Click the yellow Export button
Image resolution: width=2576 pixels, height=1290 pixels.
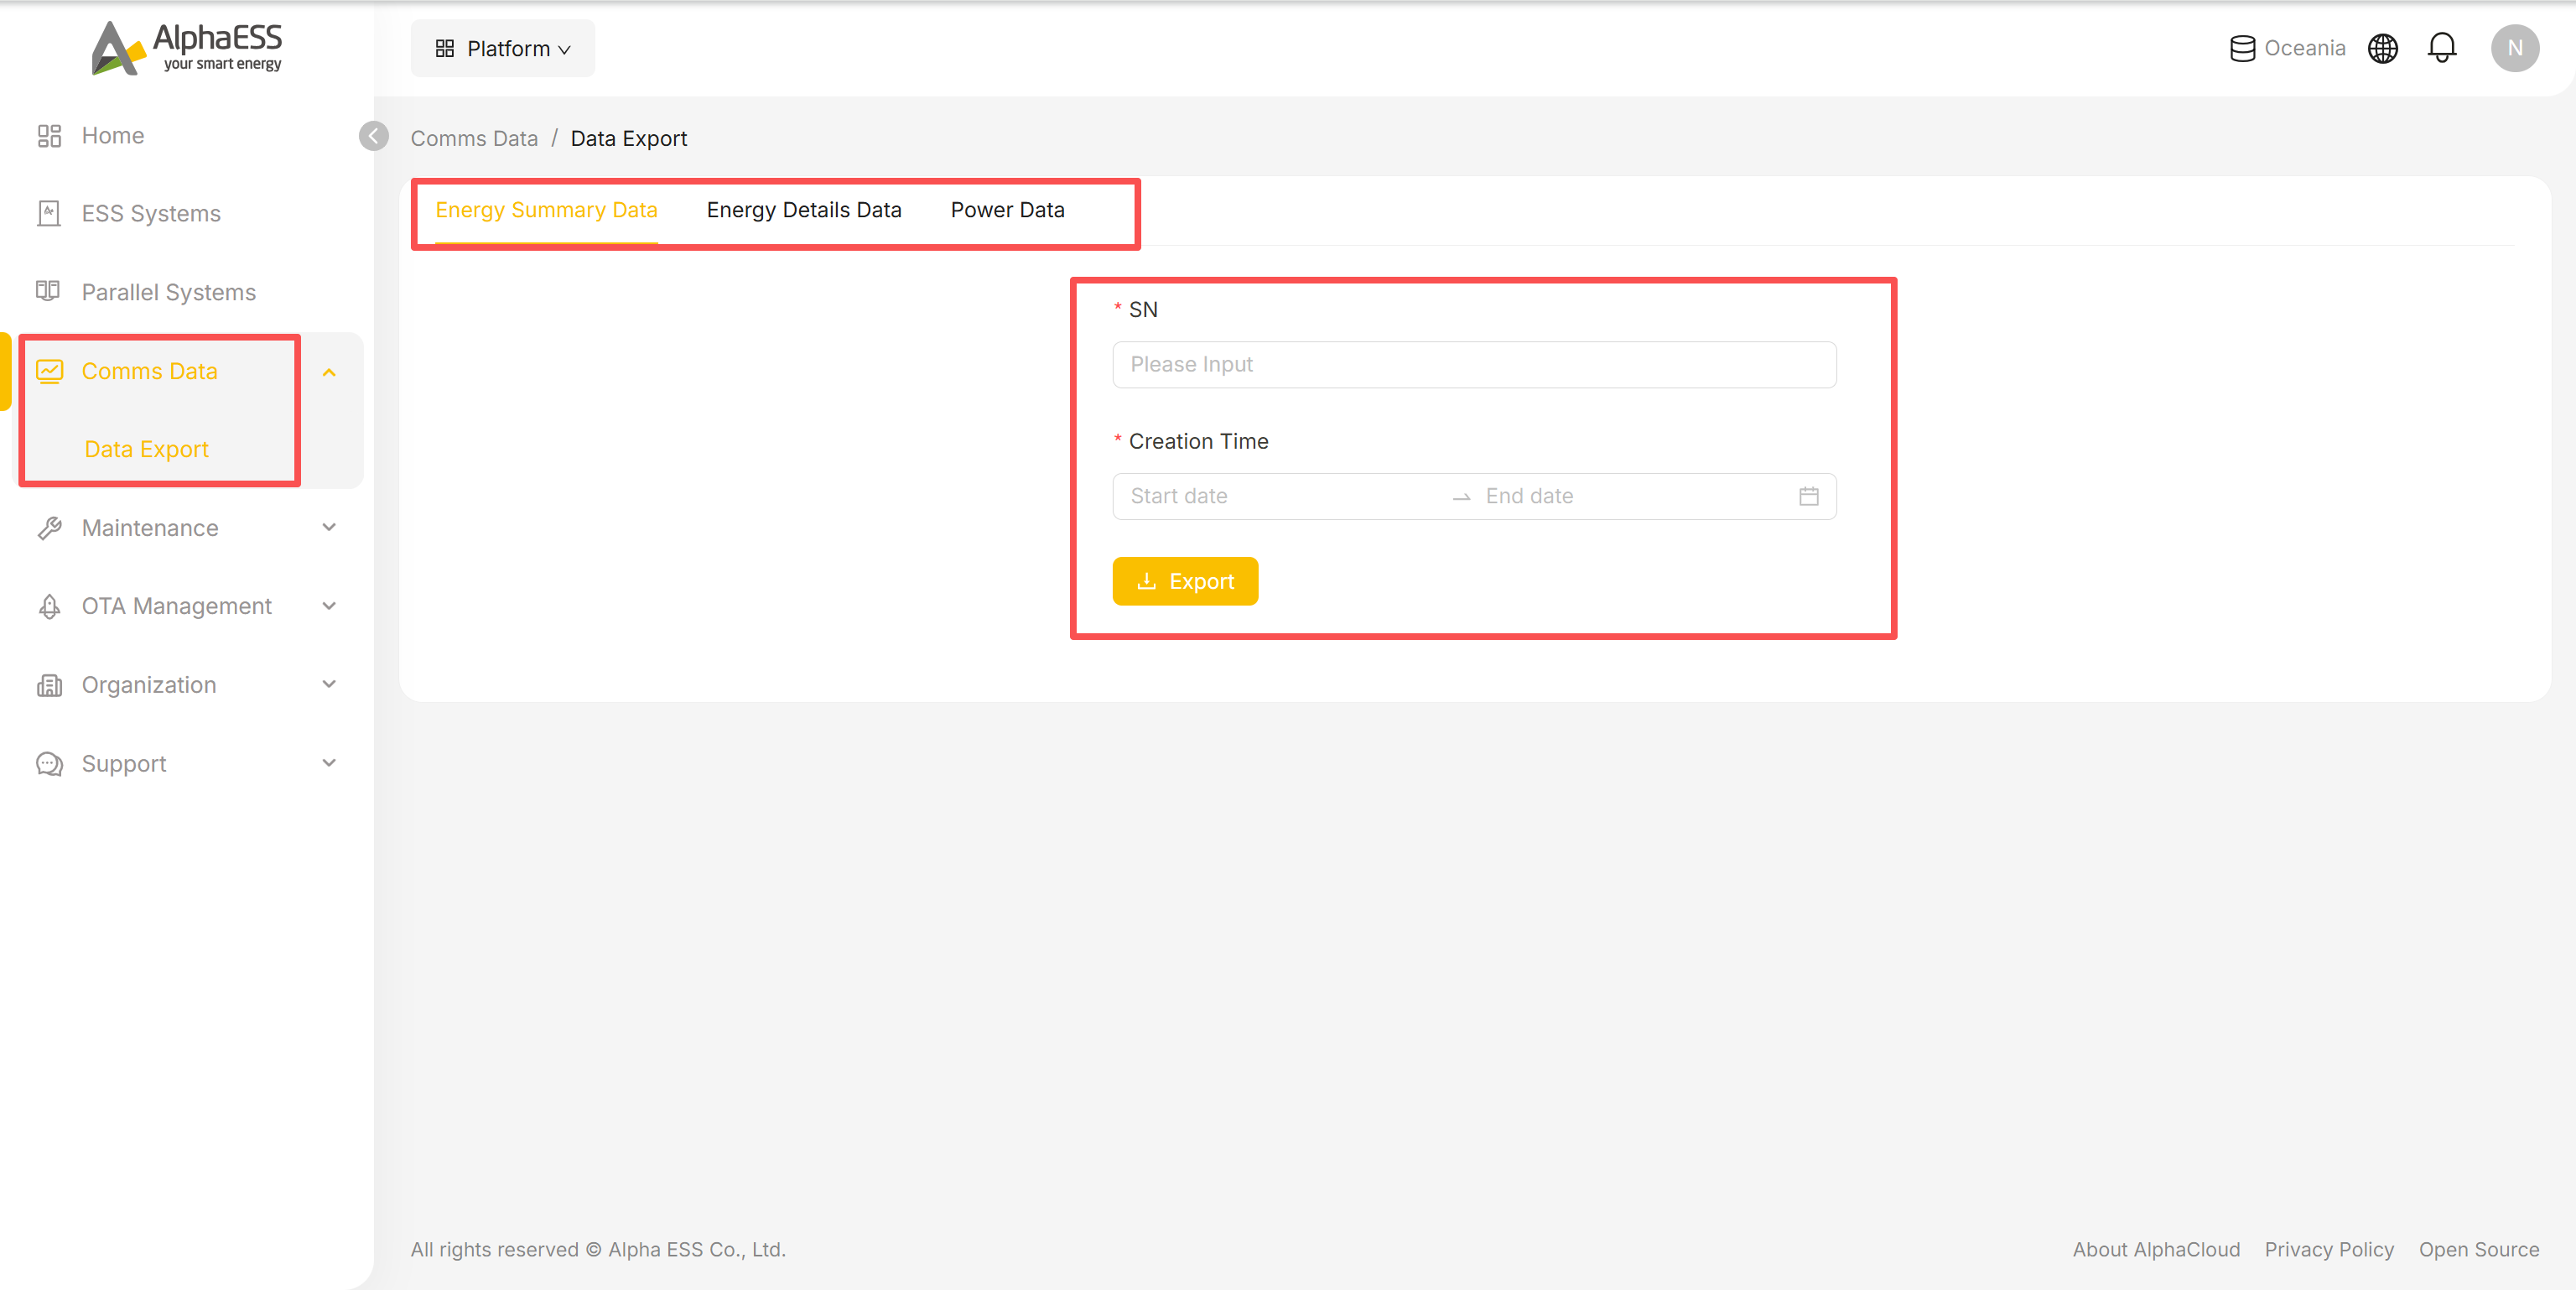click(1185, 581)
